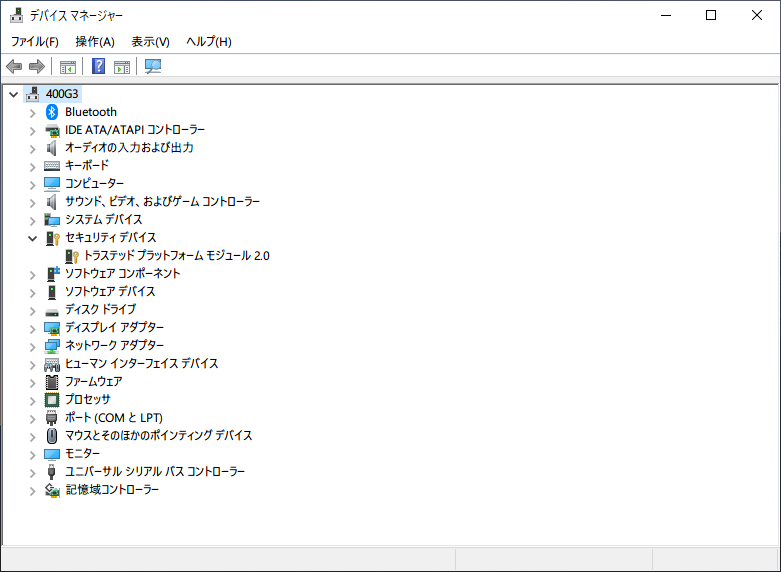Select the モニター label
This screenshot has width=781, height=572.
(82, 453)
